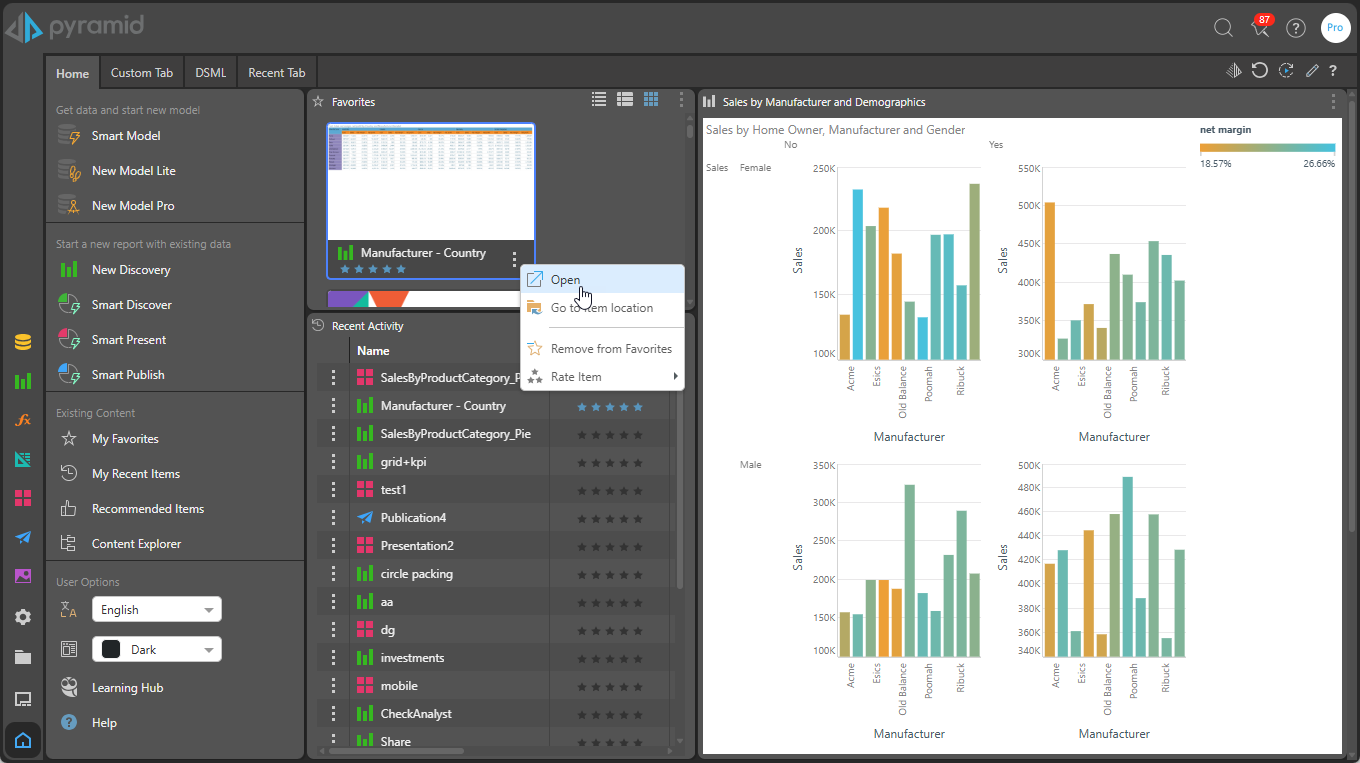Click Recent Activity horizontal scrollbar
The height and width of the screenshot is (763, 1360).
click(x=397, y=750)
